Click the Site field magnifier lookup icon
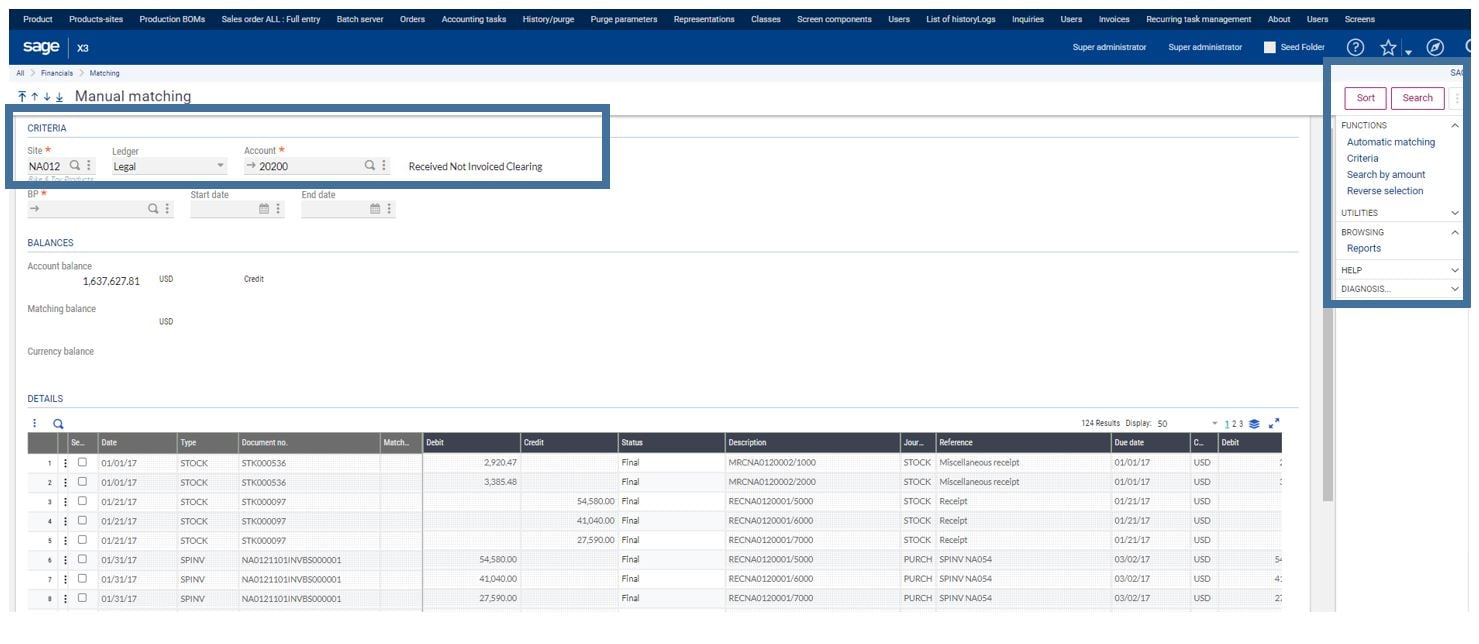The height and width of the screenshot is (644, 1479). pos(74,166)
